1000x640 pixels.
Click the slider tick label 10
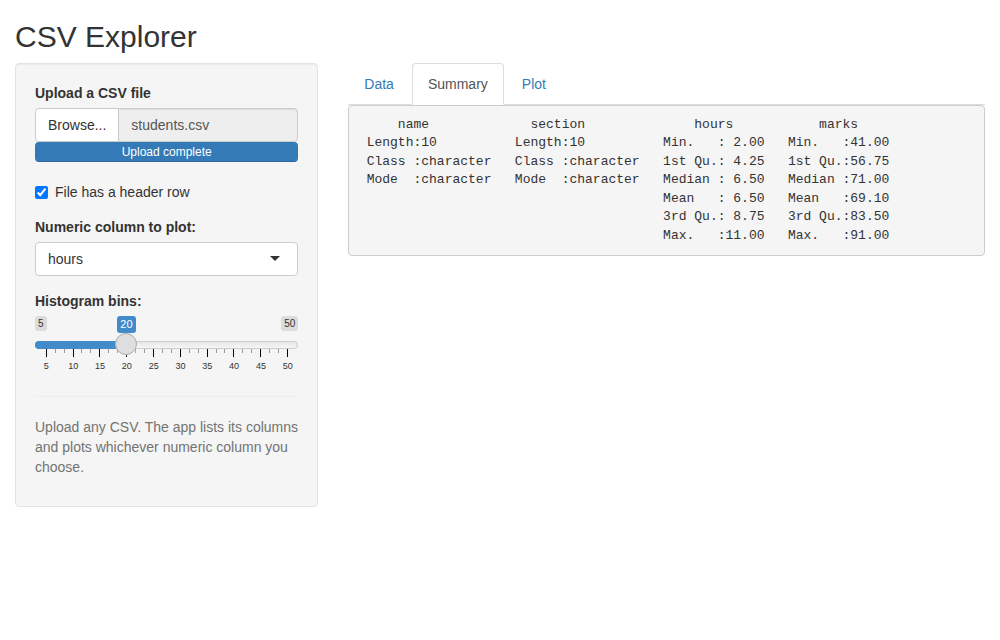[73, 366]
